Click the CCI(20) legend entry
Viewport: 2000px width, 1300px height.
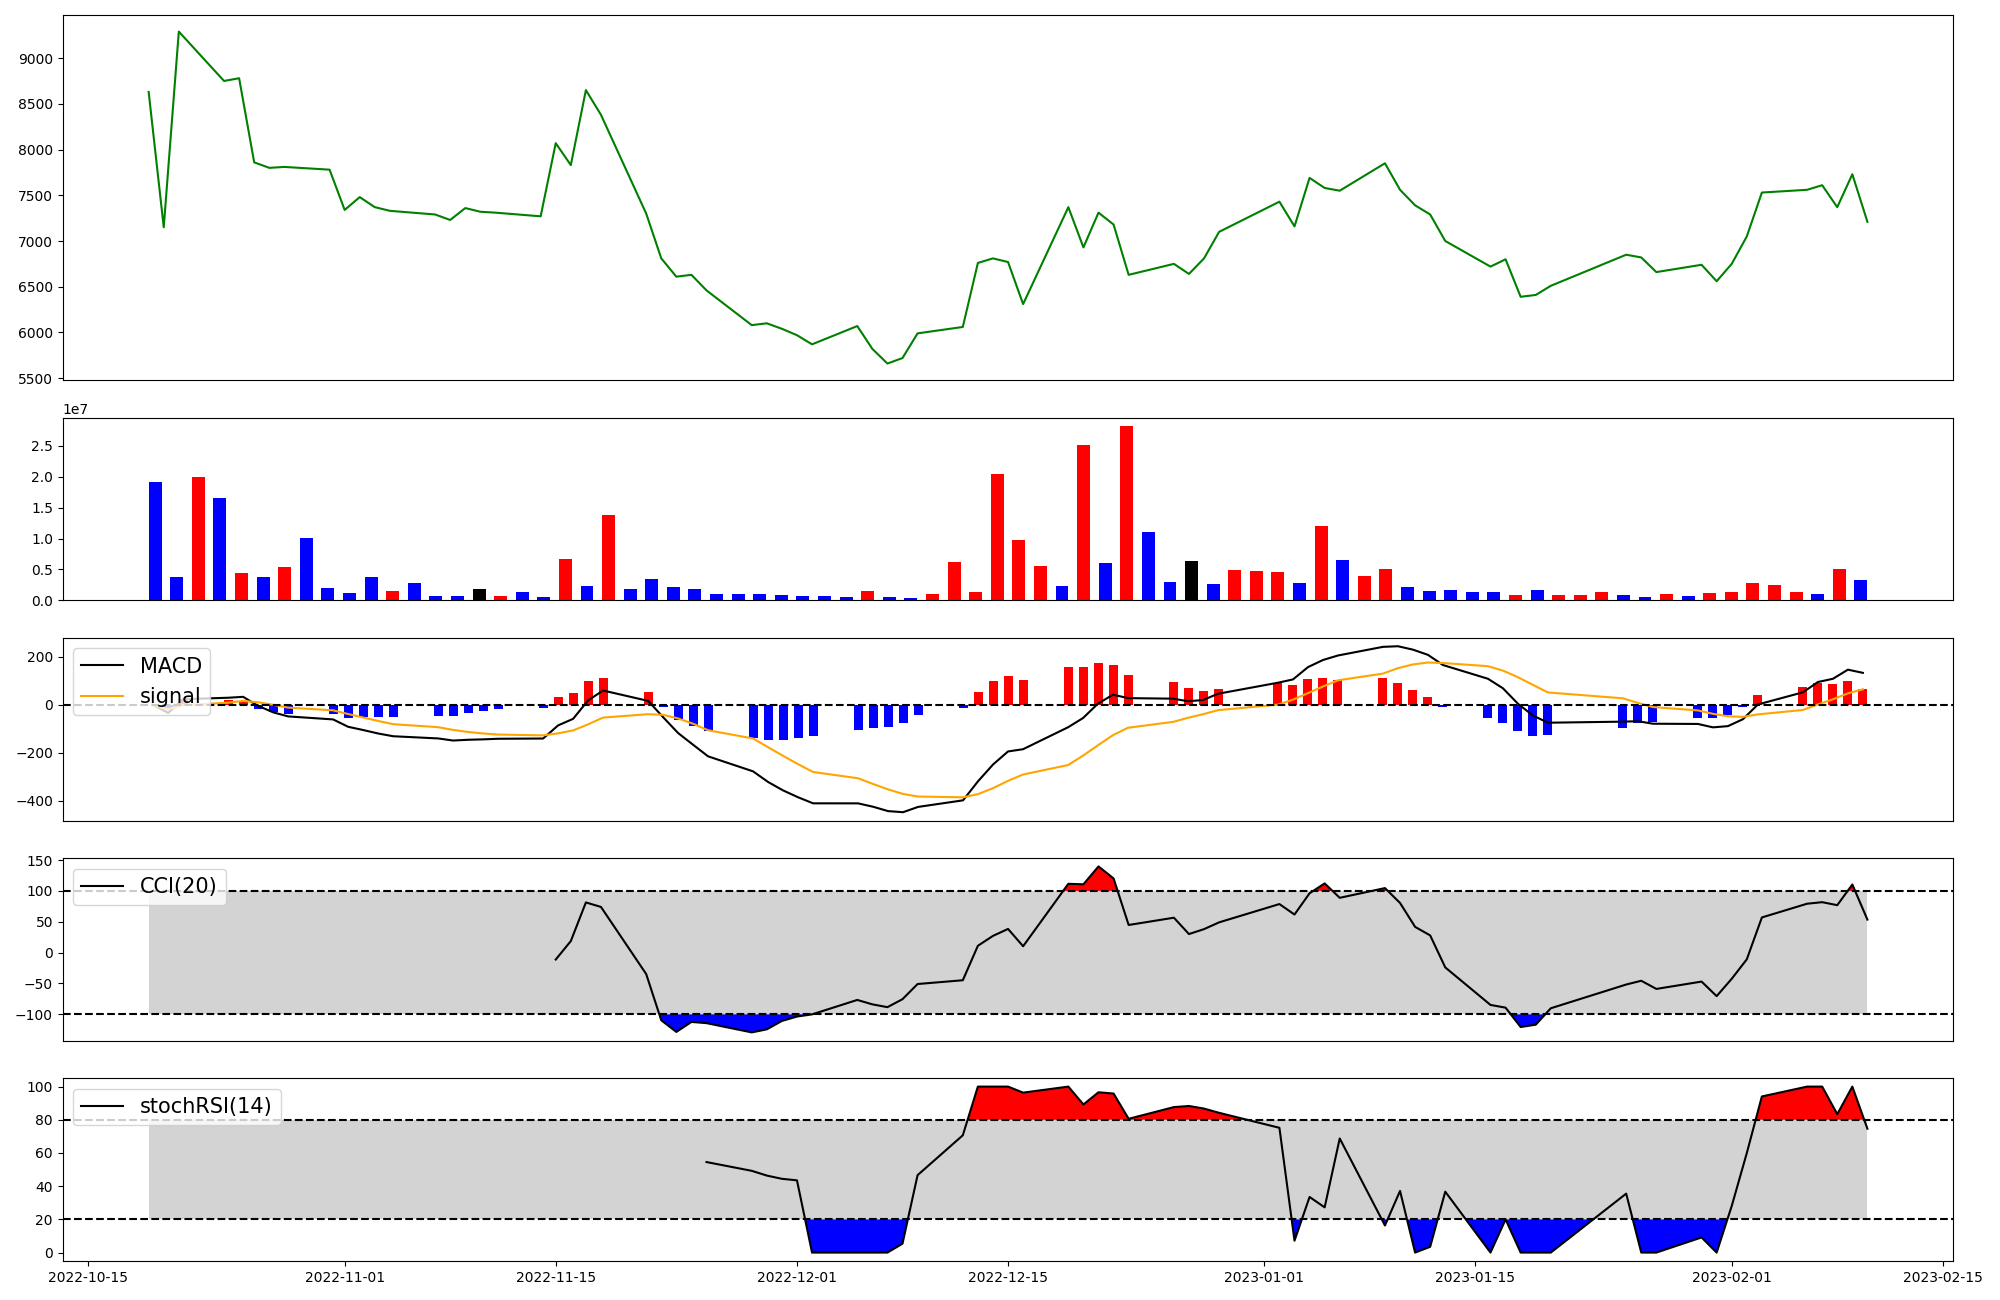(177, 886)
